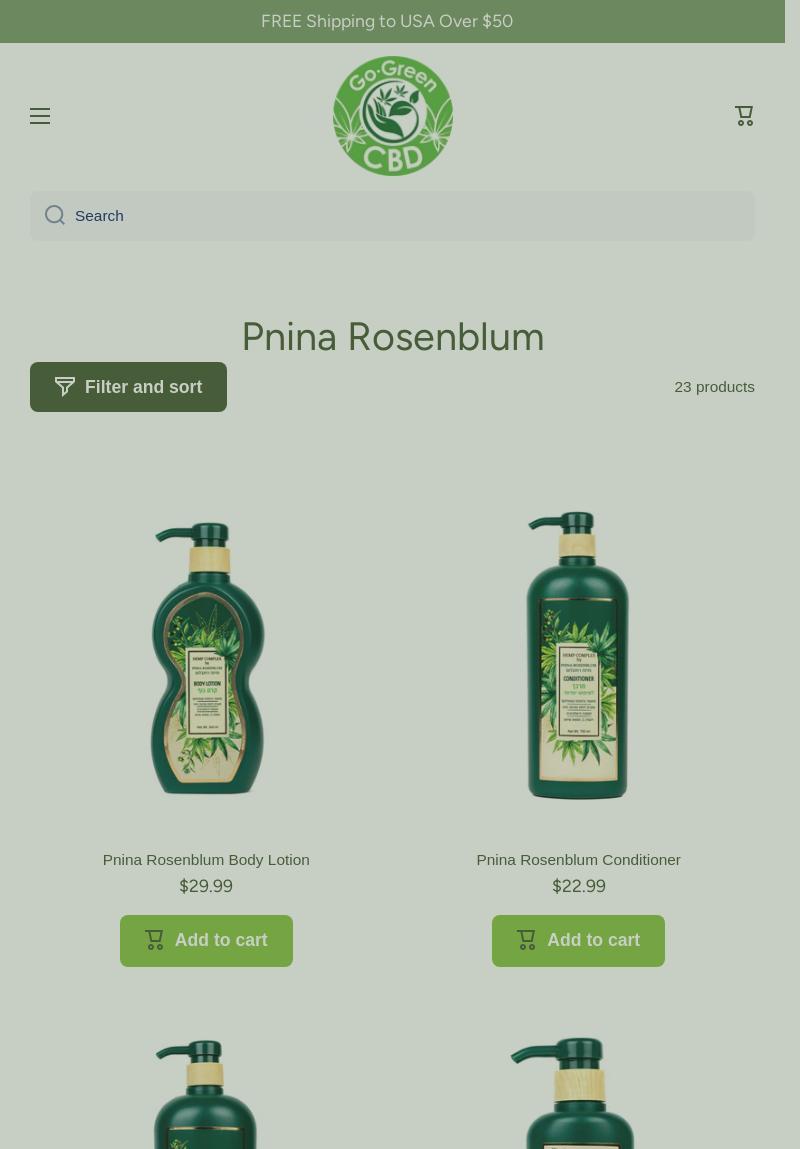
Task: Click the filter funnel icon
Action: [x=64, y=386]
